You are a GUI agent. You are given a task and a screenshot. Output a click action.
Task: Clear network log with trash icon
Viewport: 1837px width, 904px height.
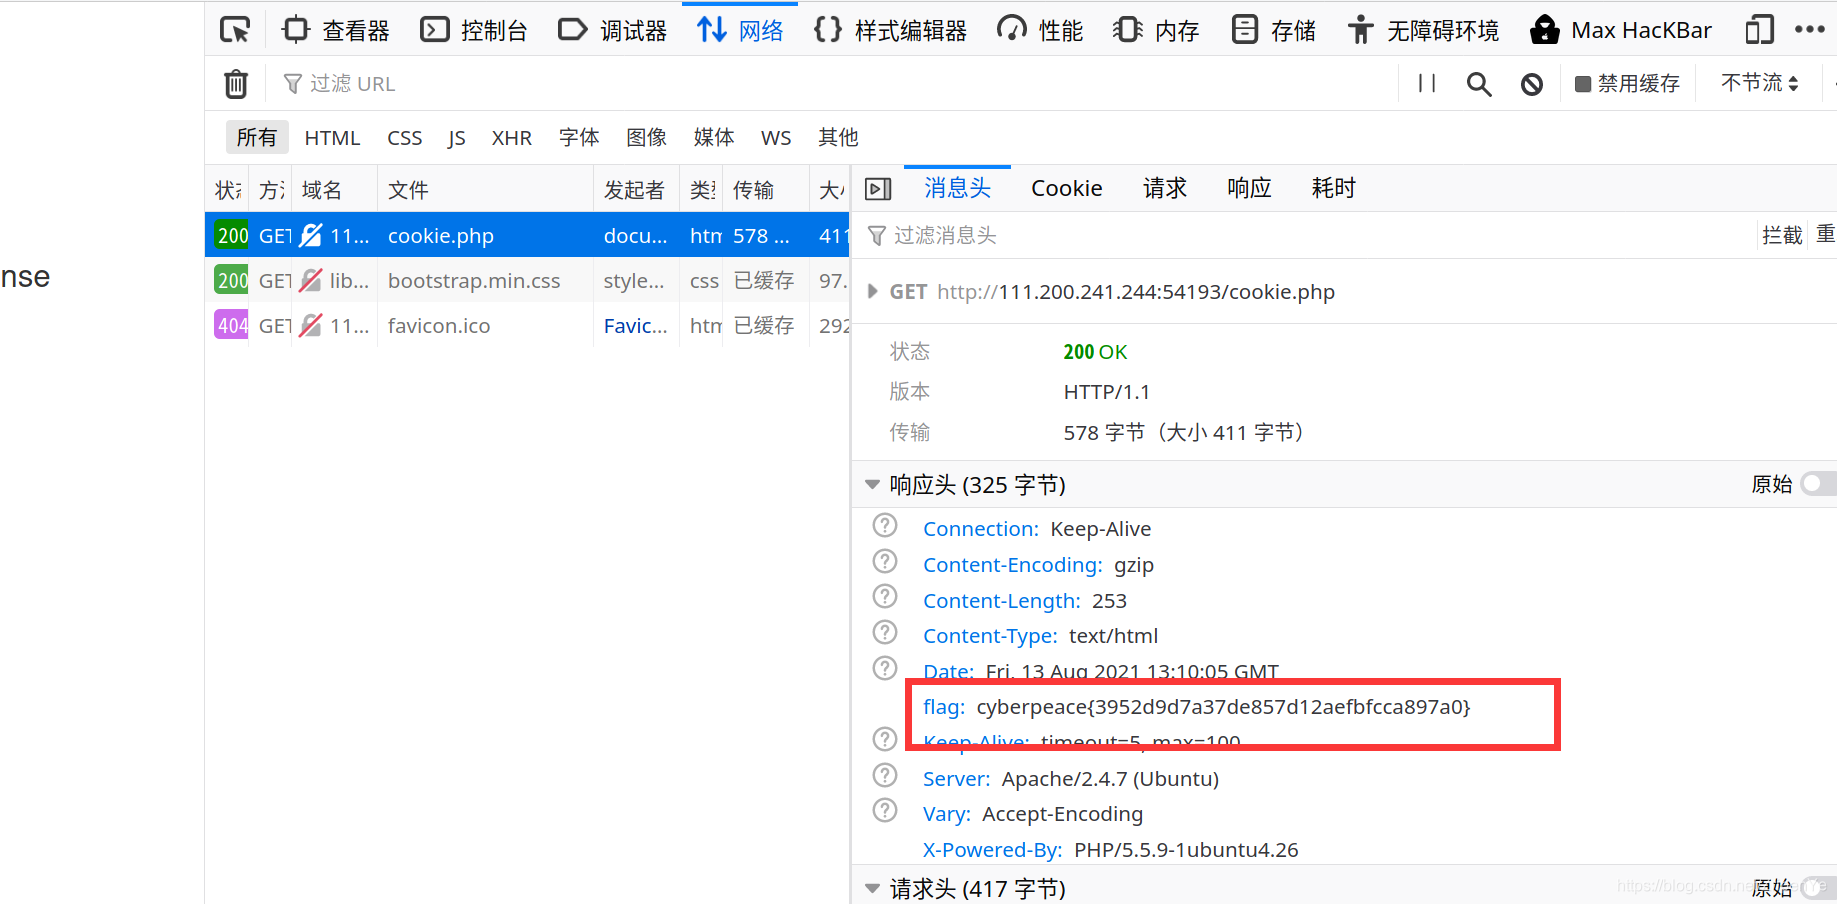(236, 84)
